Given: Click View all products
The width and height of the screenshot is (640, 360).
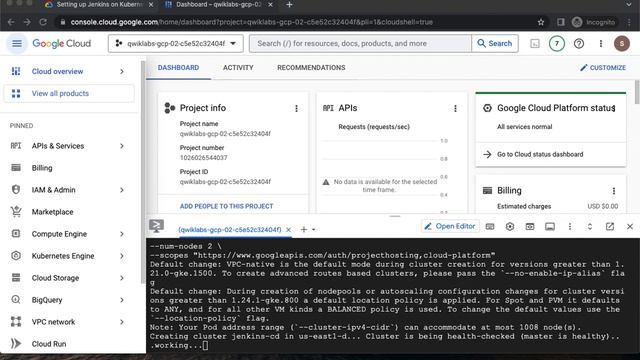Looking at the screenshot, I should (x=69, y=93).
